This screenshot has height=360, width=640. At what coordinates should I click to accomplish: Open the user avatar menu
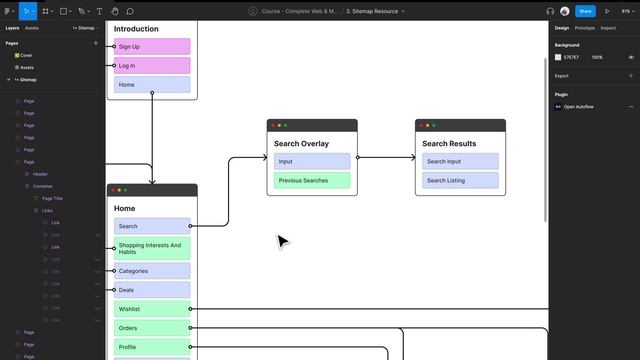565,11
